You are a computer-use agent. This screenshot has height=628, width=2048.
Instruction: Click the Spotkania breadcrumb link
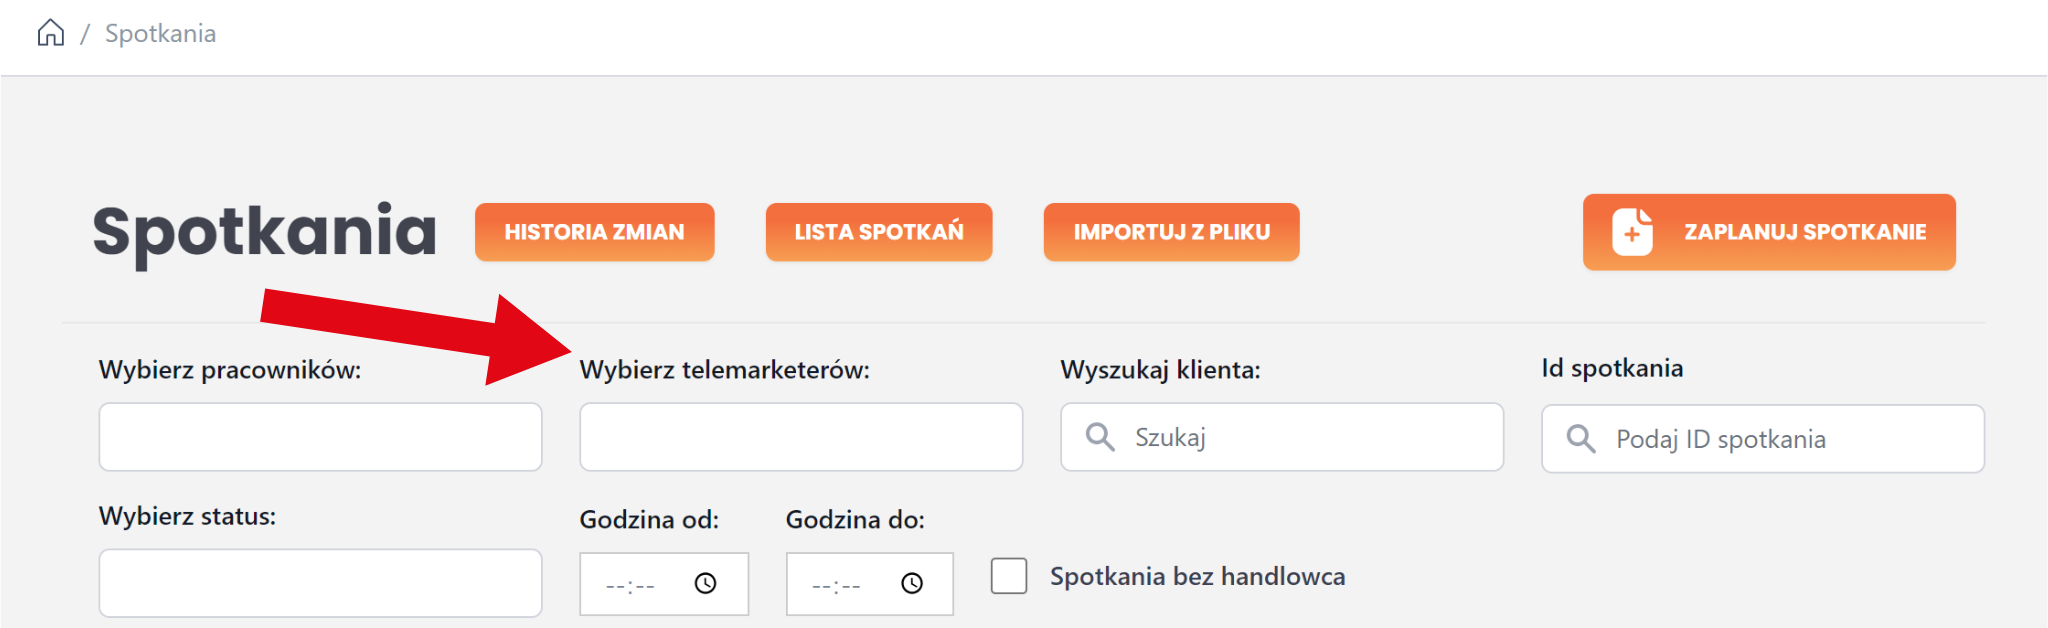(x=160, y=34)
